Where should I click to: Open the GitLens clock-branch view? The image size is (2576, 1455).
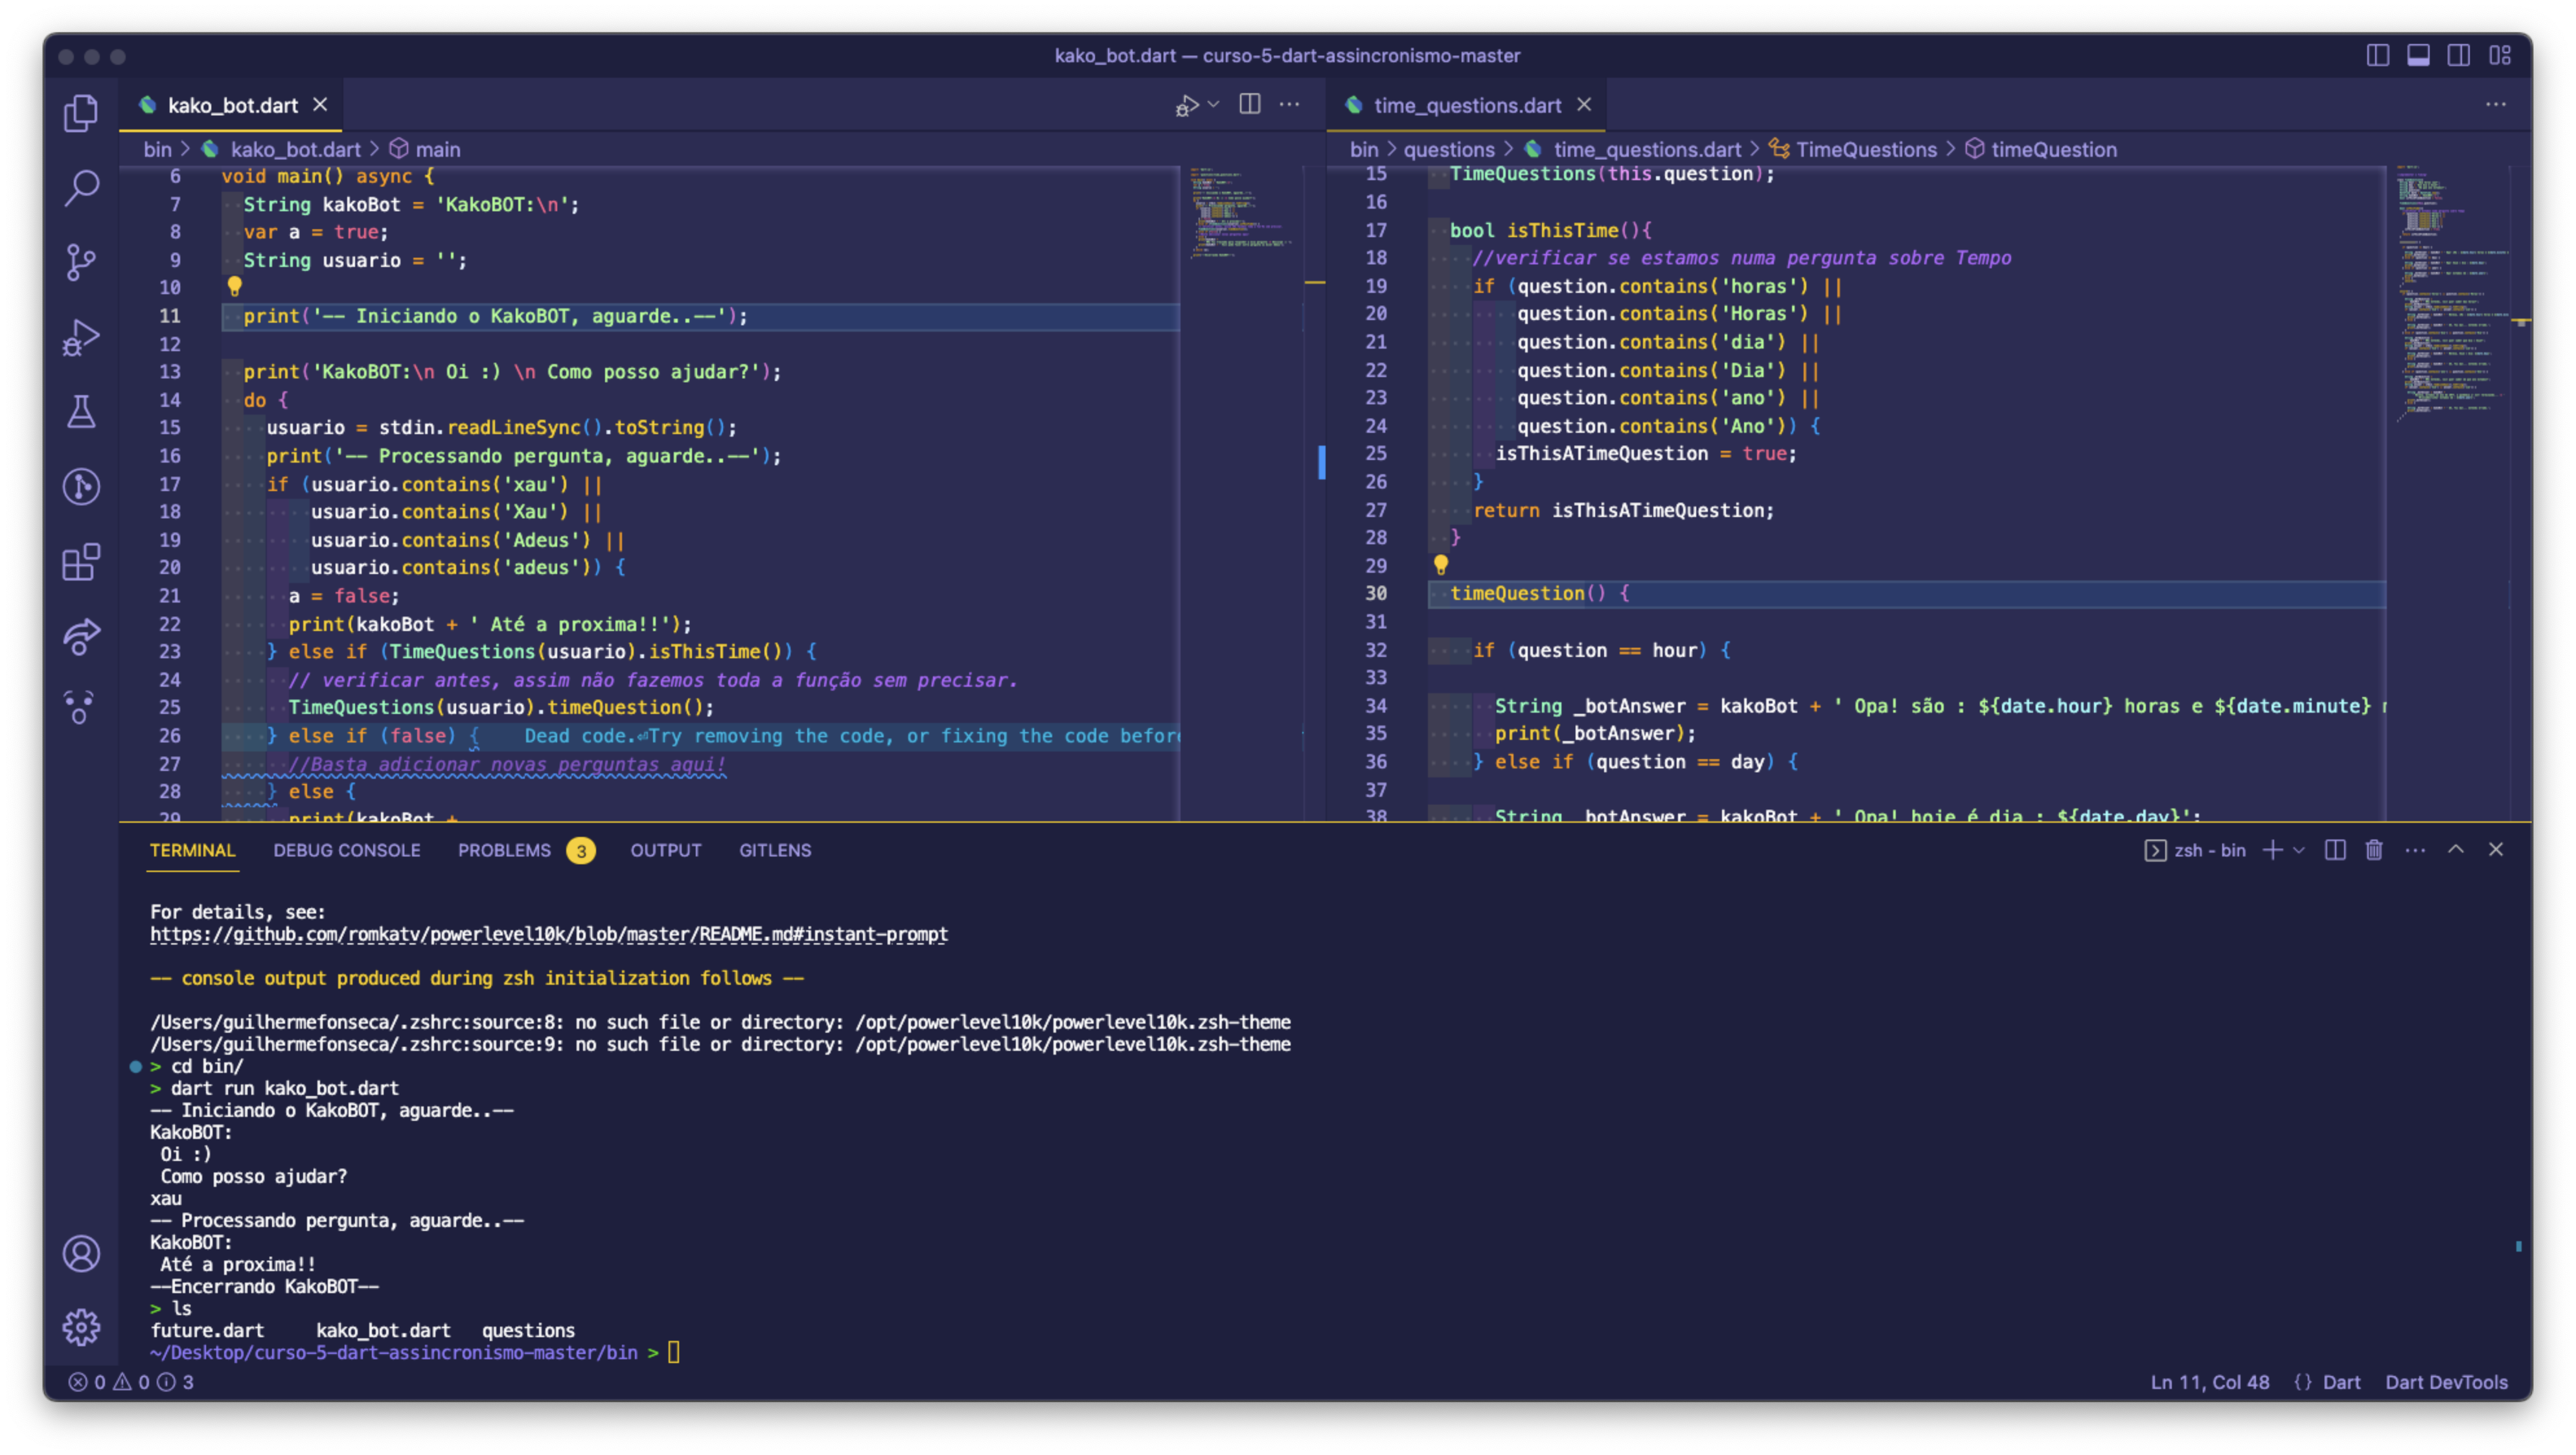click(81, 487)
